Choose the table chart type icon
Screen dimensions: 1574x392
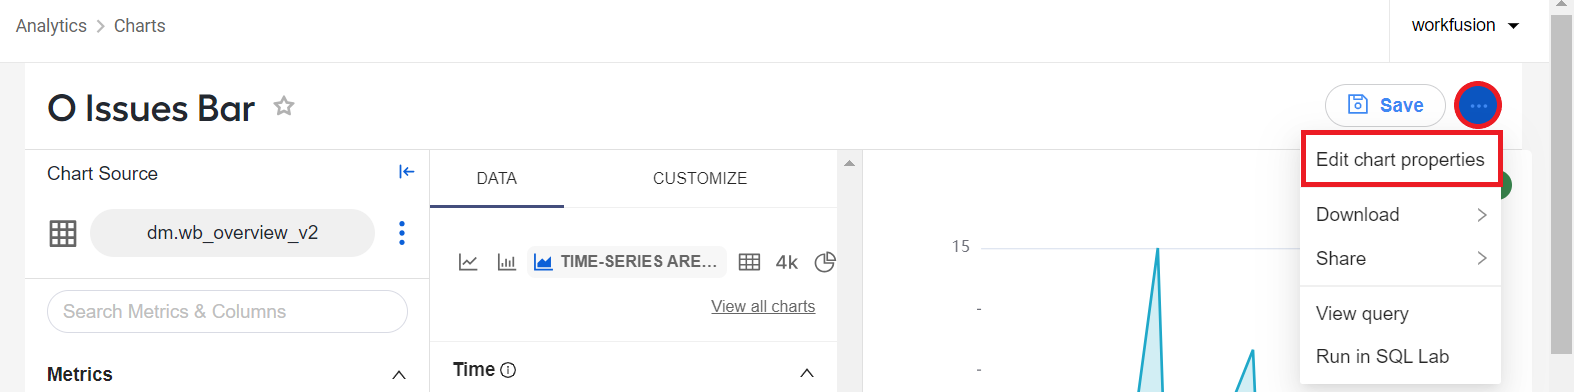pyautogui.click(x=749, y=262)
